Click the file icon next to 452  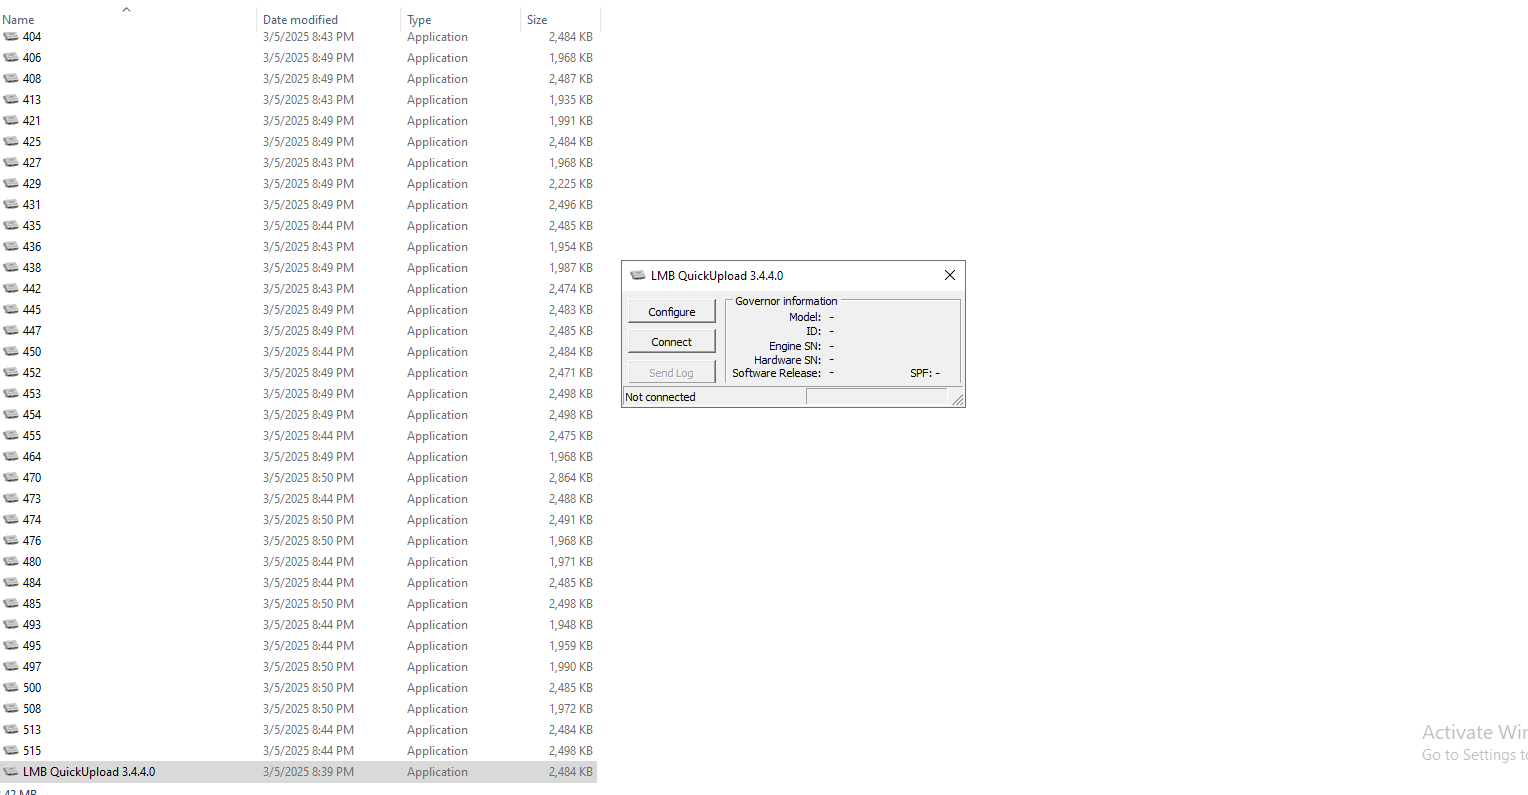[11, 373]
